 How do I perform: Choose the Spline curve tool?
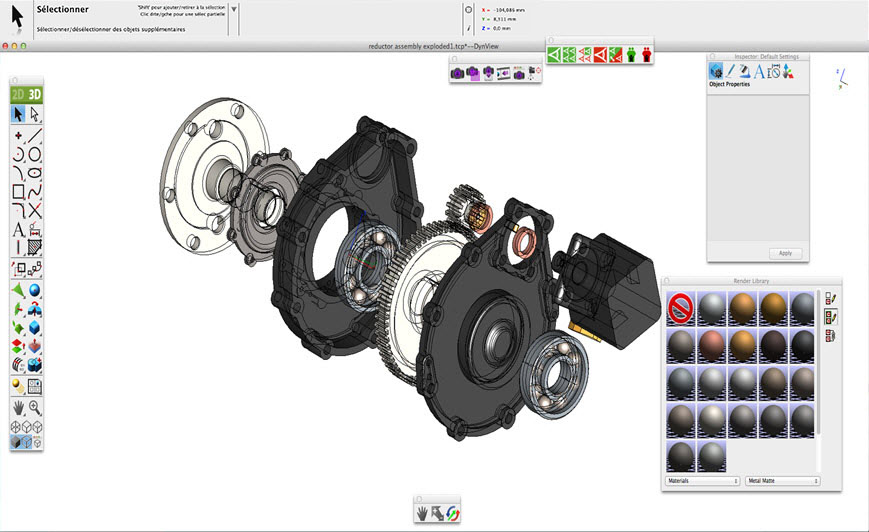point(34,192)
